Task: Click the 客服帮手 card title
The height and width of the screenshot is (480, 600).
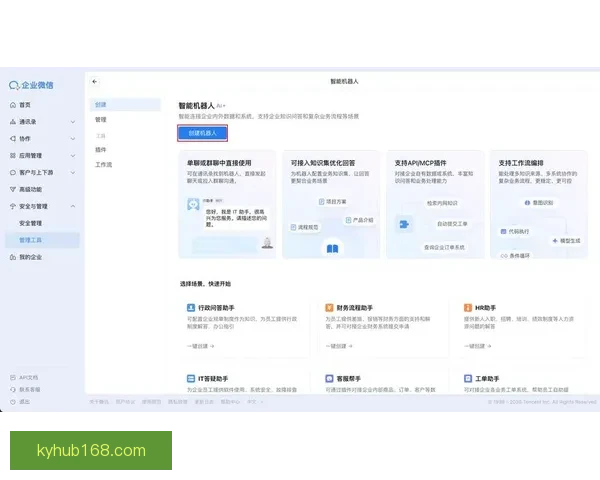Action: click(349, 379)
